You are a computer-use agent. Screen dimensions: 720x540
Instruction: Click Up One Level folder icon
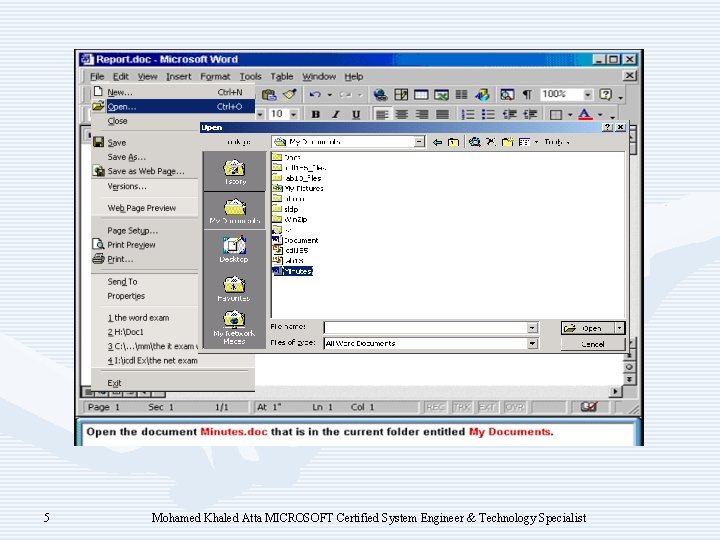453,142
